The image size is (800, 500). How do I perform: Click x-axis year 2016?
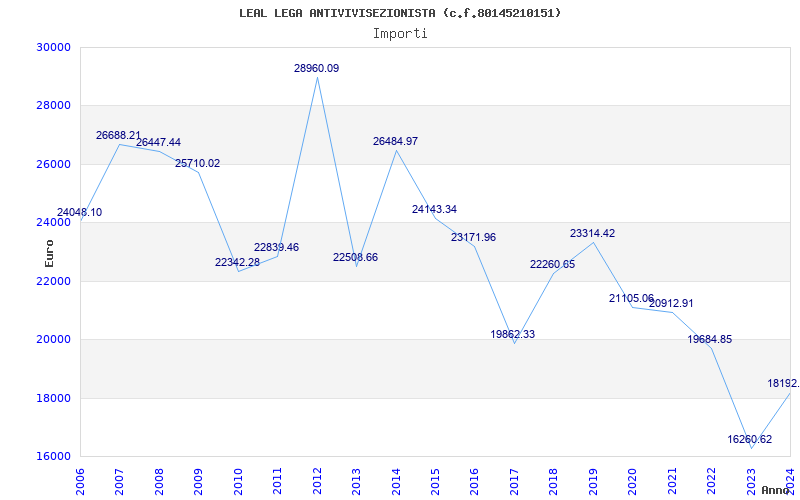(x=474, y=481)
